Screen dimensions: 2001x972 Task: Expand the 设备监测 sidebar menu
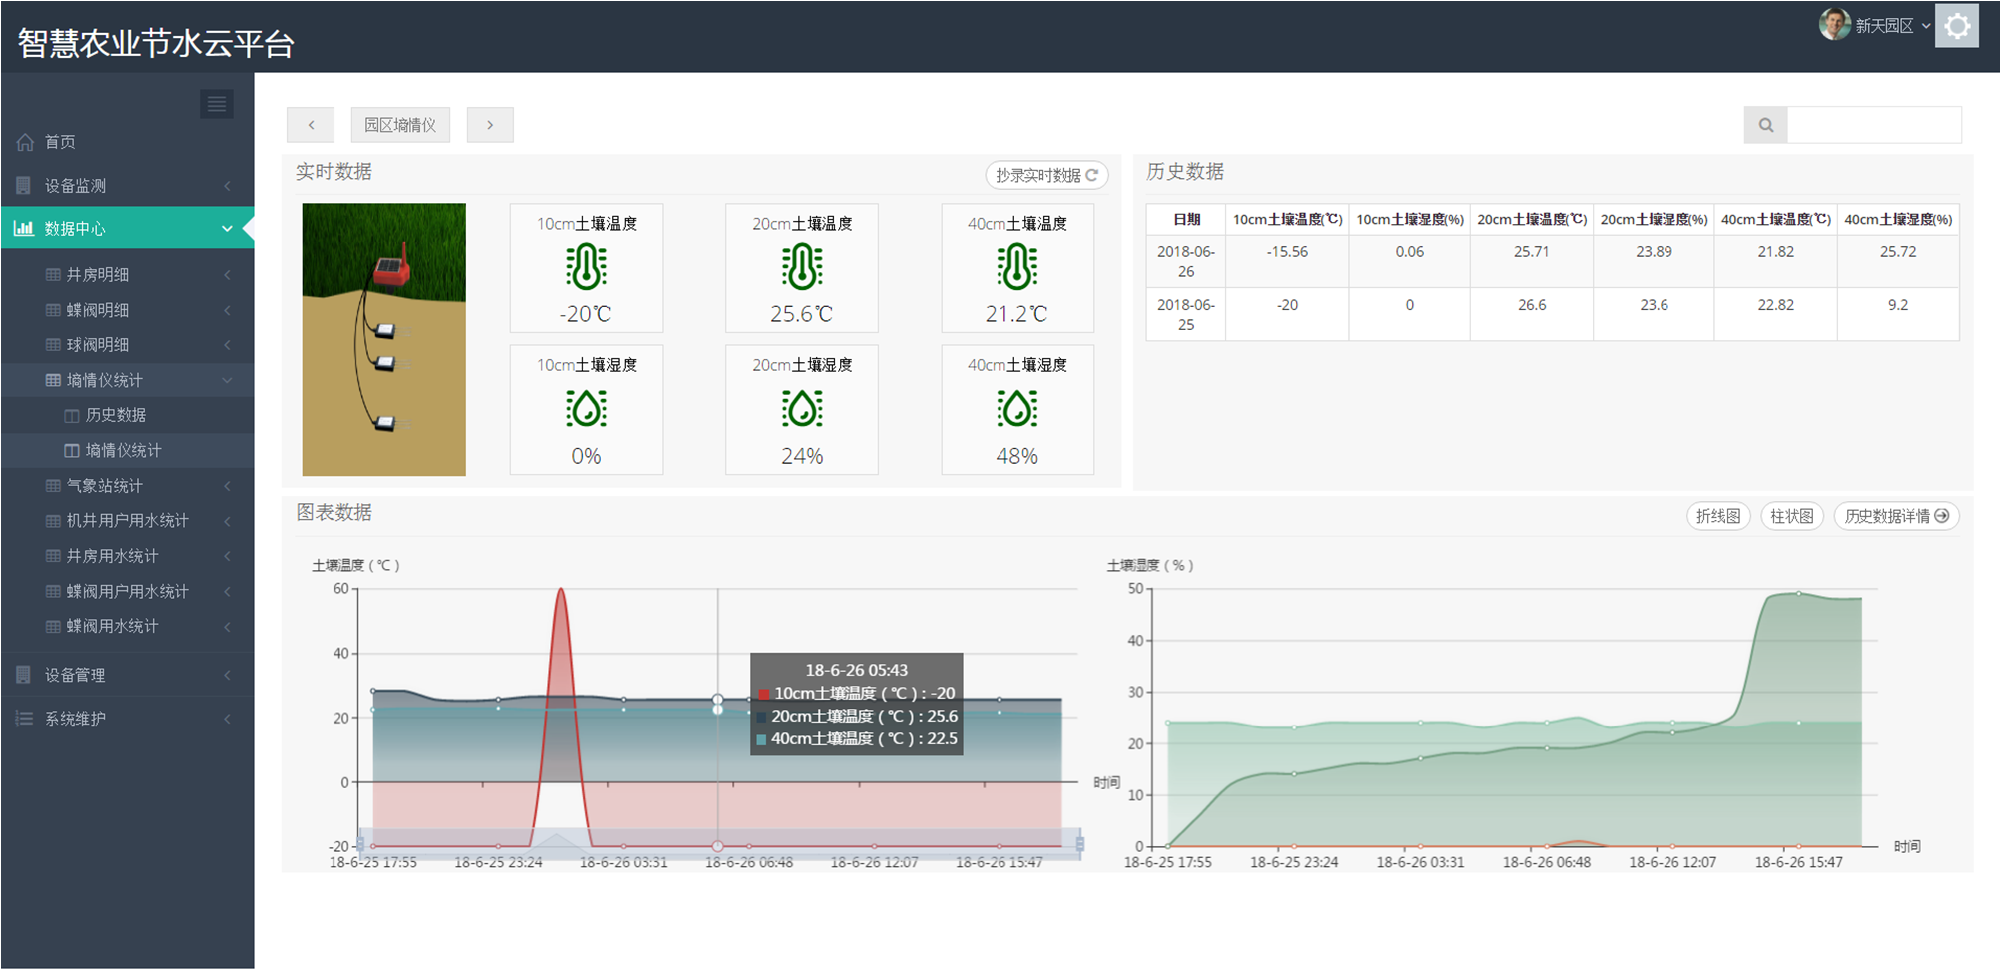[126, 186]
